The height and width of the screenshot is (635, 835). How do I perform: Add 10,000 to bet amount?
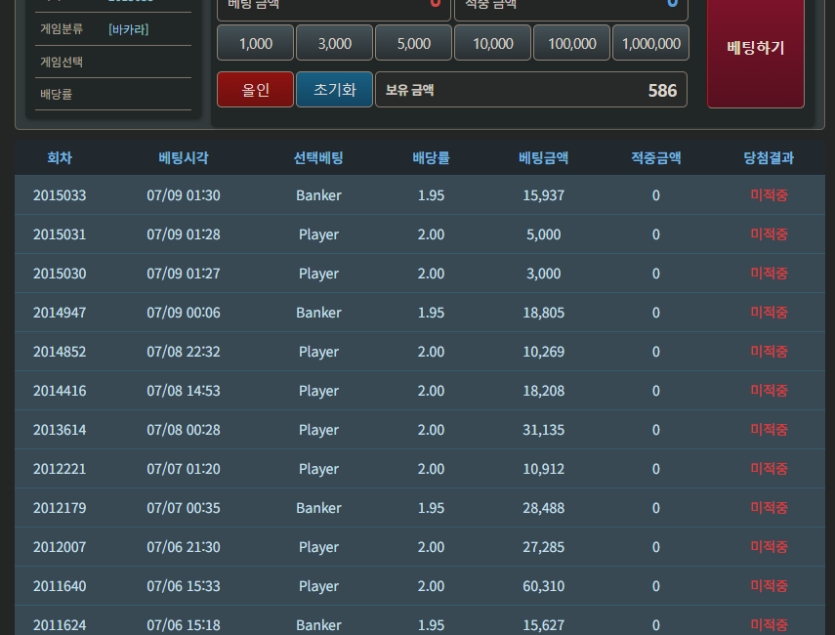tap(493, 43)
